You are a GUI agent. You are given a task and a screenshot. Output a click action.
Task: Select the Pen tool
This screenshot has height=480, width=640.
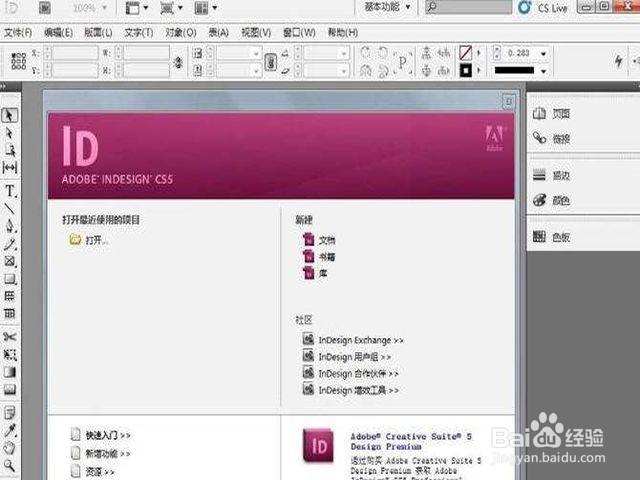coord(10,226)
